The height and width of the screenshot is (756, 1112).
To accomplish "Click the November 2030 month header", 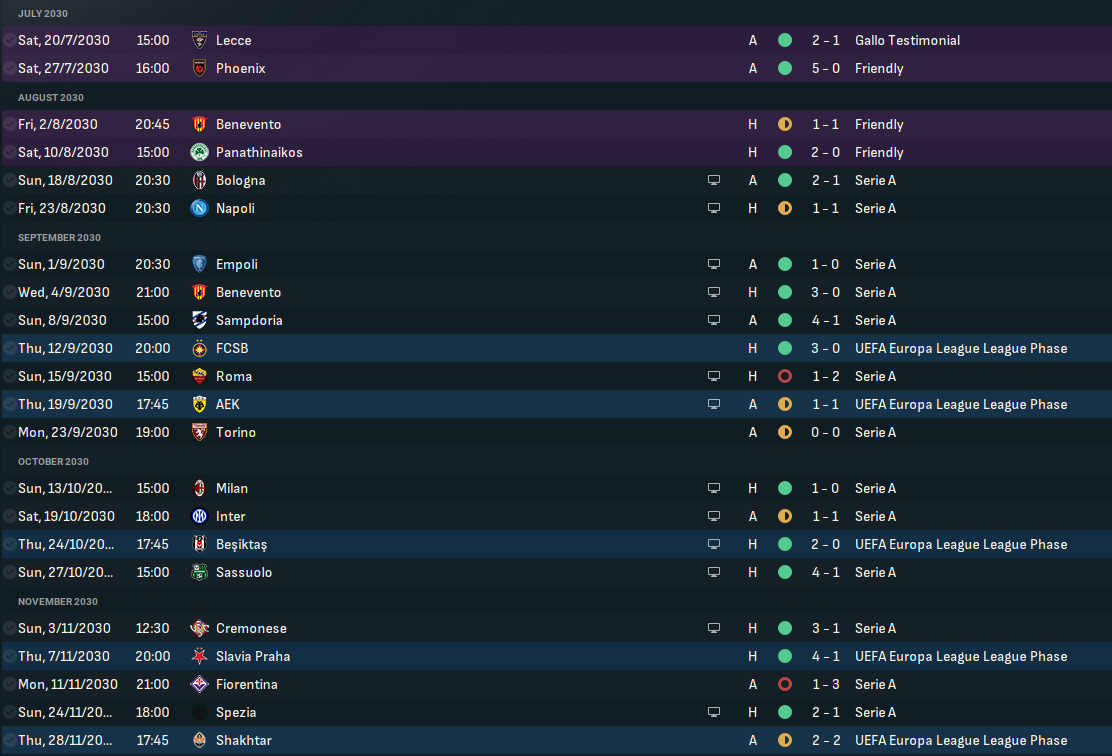I will pos(58,601).
